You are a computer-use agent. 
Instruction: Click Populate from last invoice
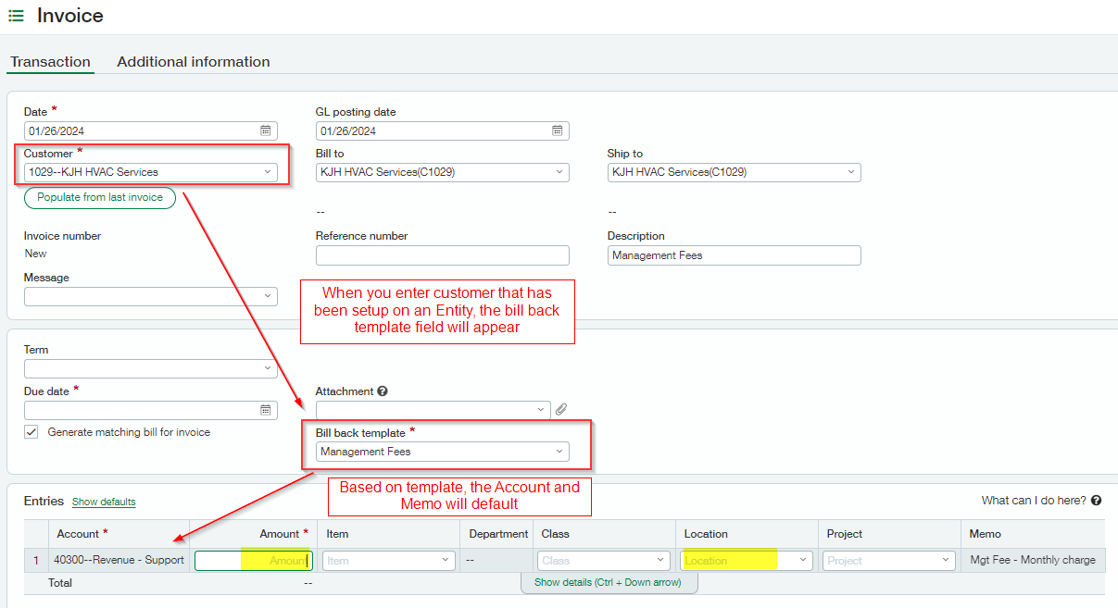click(99, 197)
